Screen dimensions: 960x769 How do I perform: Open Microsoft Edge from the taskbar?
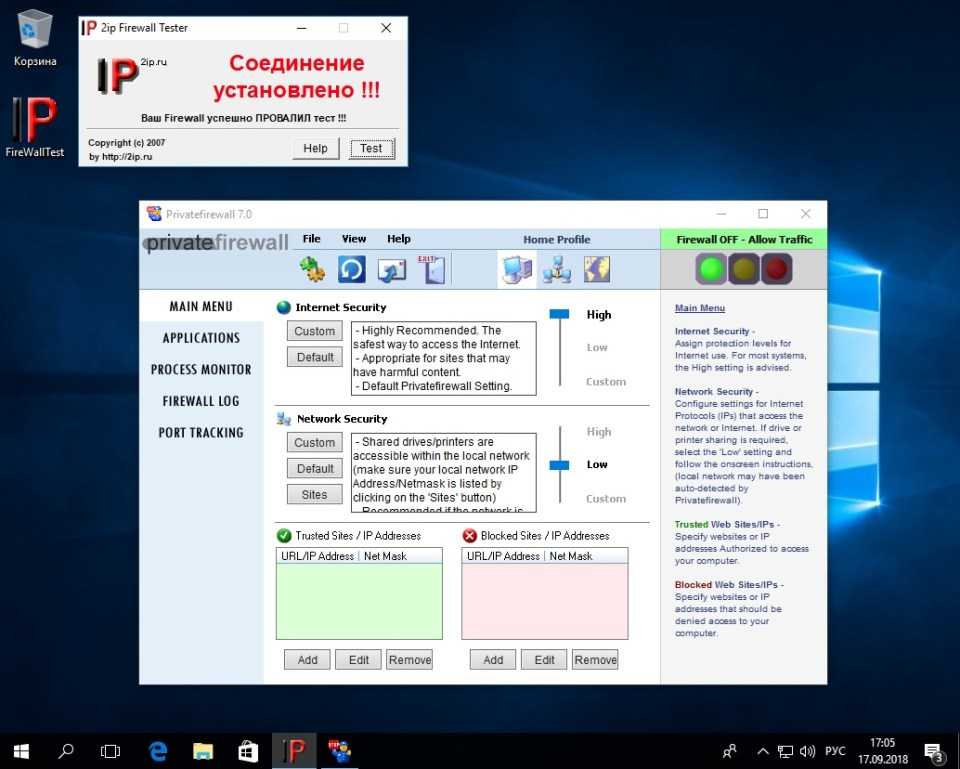[x=158, y=750]
